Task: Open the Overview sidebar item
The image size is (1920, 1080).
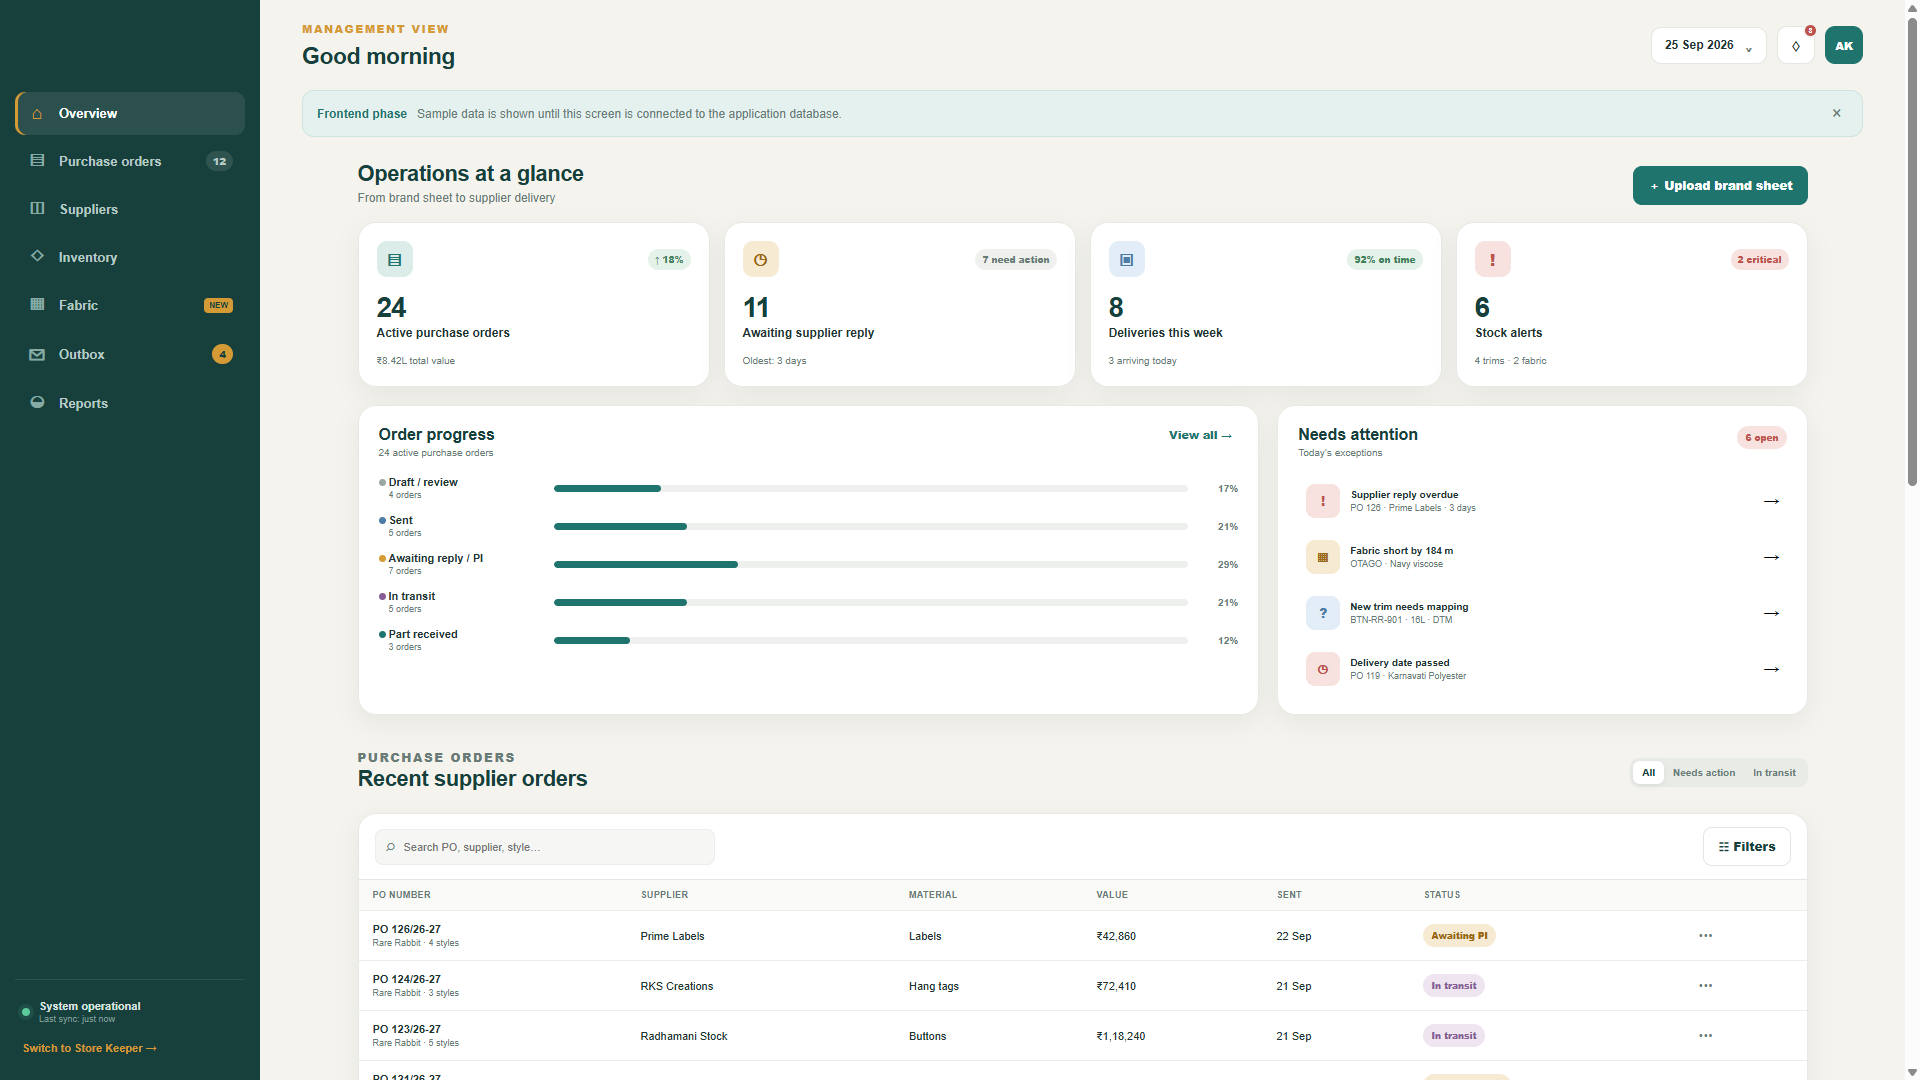Action: [x=130, y=113]
